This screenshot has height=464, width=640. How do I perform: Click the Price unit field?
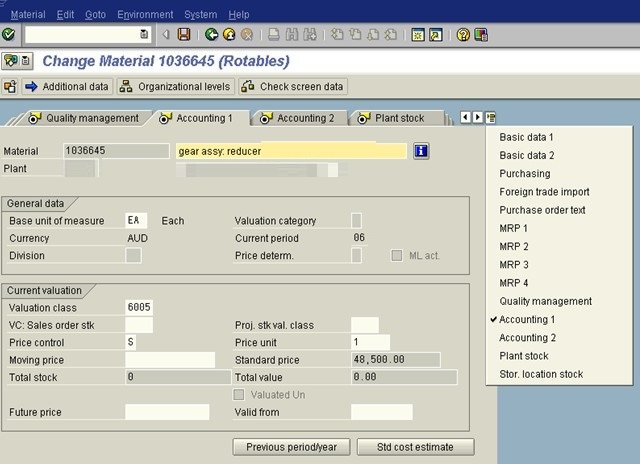coord(370,342)
